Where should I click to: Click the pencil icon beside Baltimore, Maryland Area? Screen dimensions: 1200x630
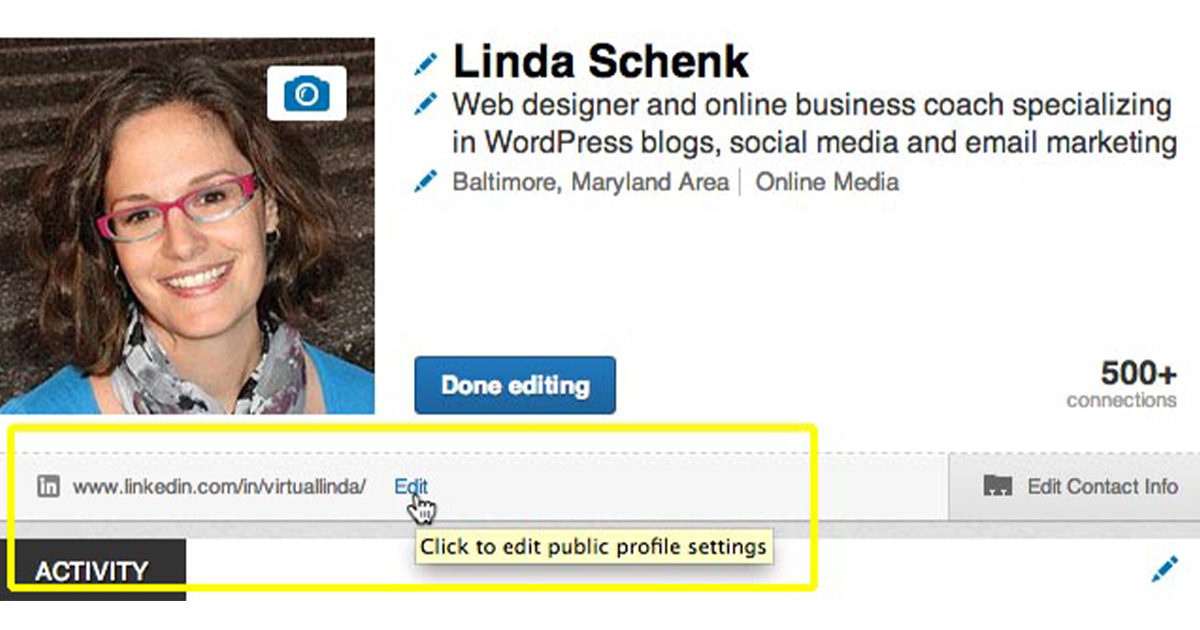tap(426, 182)
